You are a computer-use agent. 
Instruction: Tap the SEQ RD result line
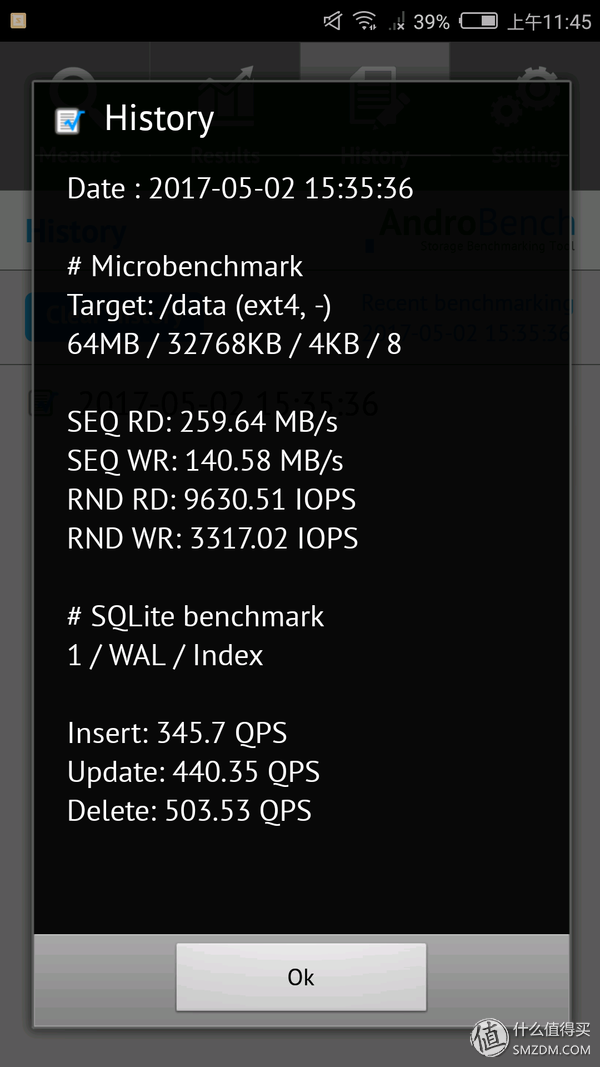click(x=202, y=422)
